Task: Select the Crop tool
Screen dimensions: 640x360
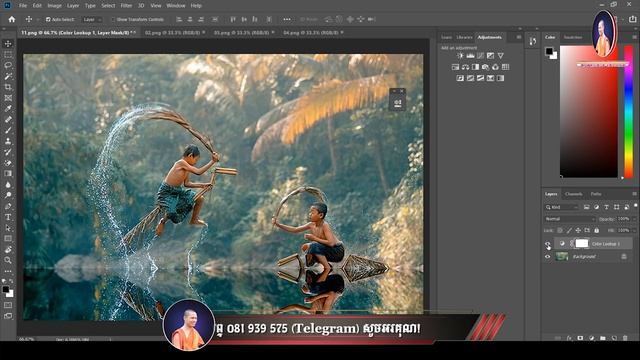Action: (x=8, y=87)
